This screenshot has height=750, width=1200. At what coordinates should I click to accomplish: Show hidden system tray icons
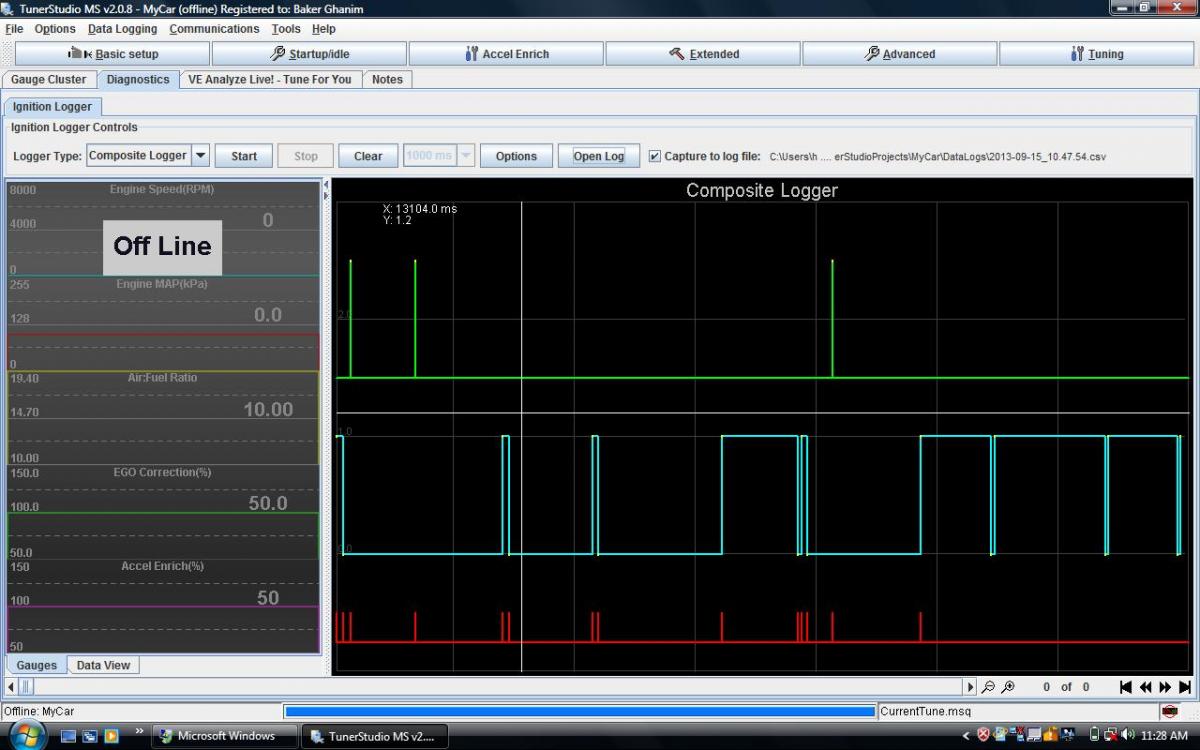(x=966, y=736)
